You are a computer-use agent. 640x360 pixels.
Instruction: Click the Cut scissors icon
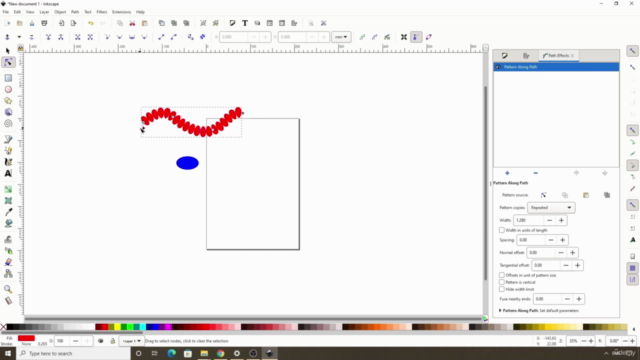point(132,23)
